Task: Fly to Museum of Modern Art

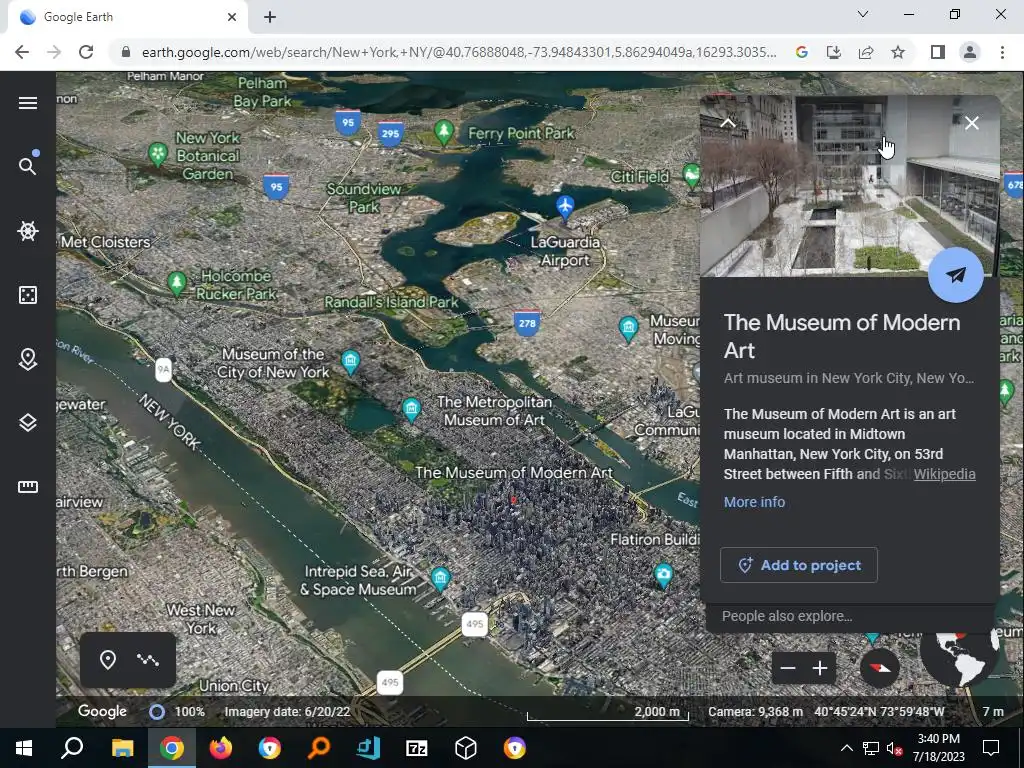Action: [955, 275]
